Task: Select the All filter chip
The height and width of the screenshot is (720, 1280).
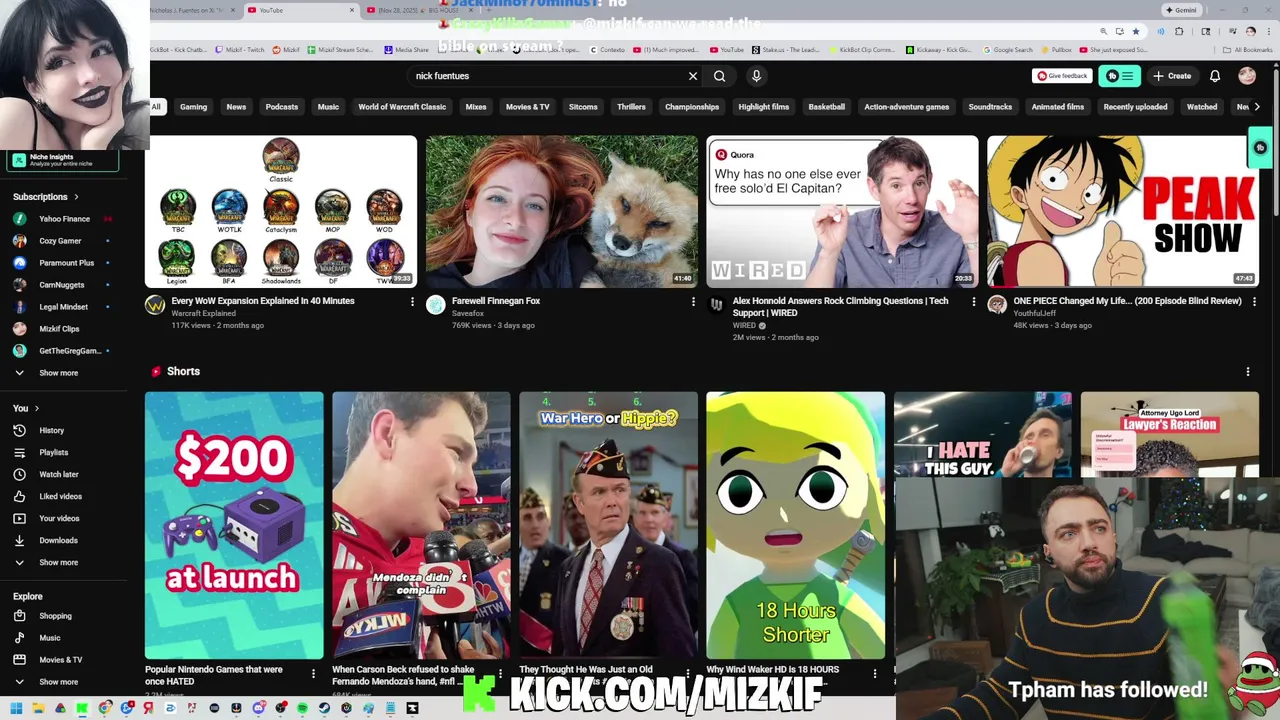Action: [156, 107]
